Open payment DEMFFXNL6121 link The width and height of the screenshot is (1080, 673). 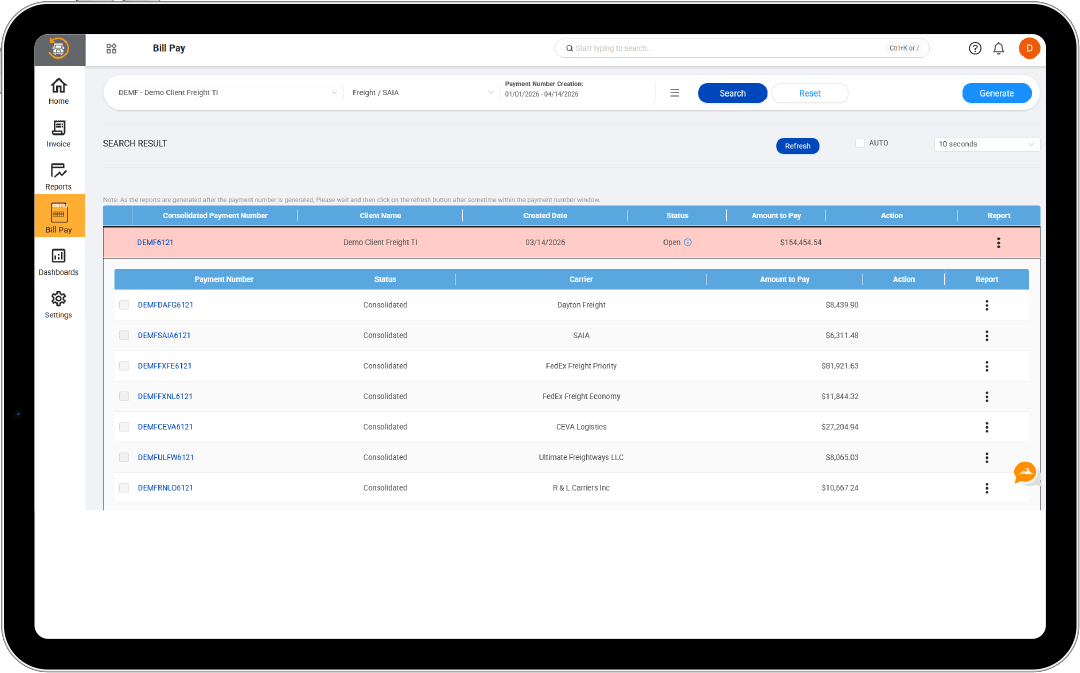click(165, 396)
